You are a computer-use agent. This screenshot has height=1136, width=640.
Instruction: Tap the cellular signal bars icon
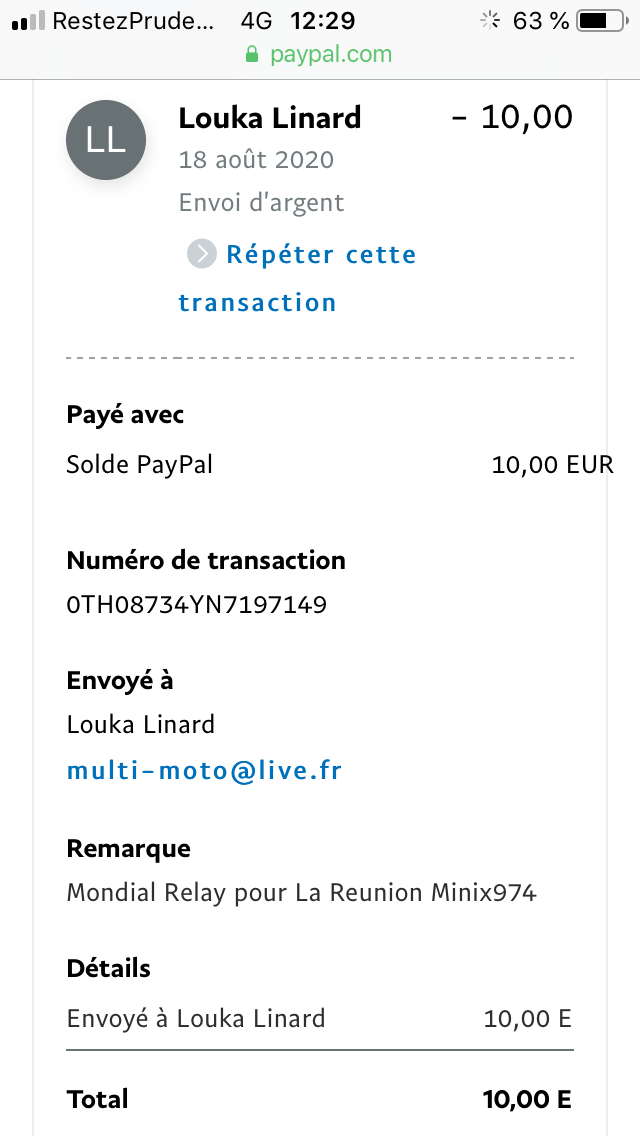[28, 21]
